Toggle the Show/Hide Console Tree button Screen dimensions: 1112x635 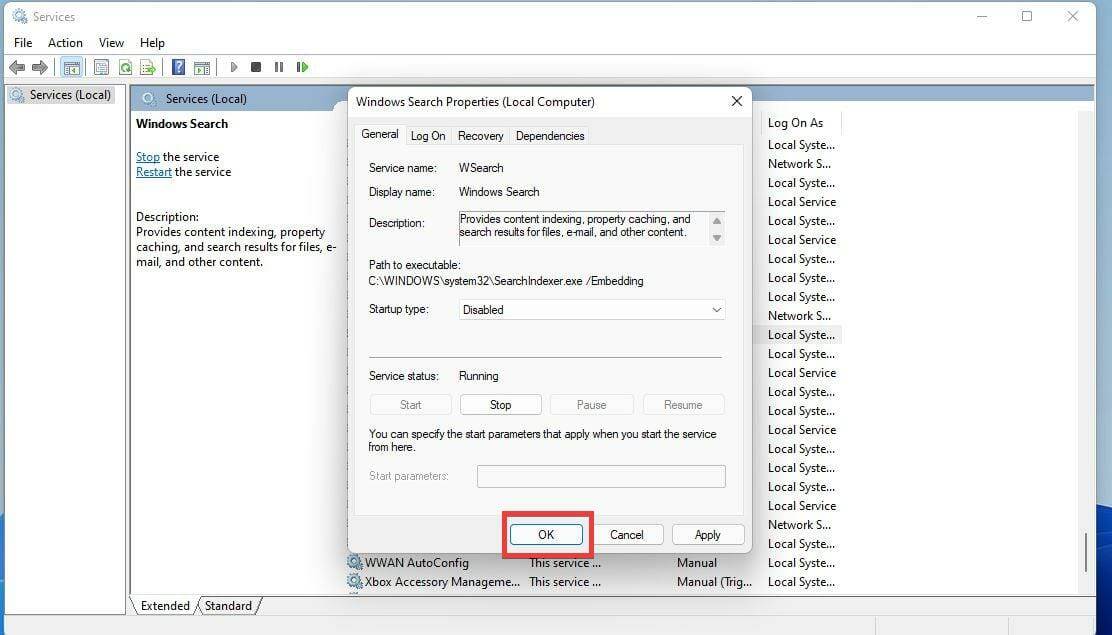[x=71, y=67]
